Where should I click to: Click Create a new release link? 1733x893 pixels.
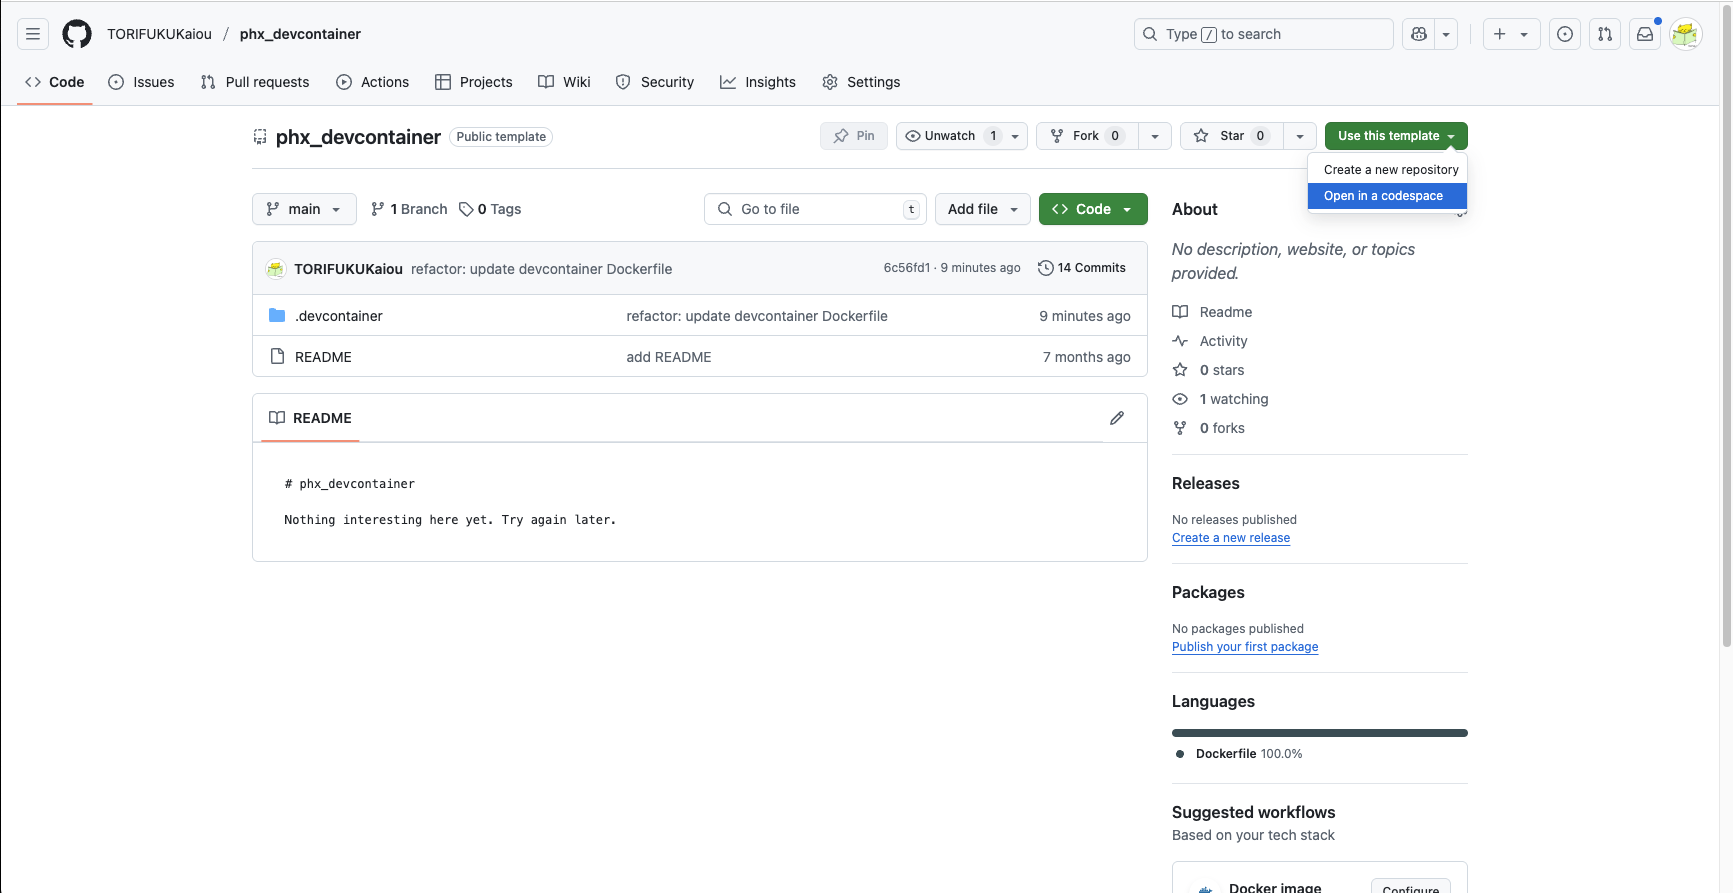tap(1231, 538)
